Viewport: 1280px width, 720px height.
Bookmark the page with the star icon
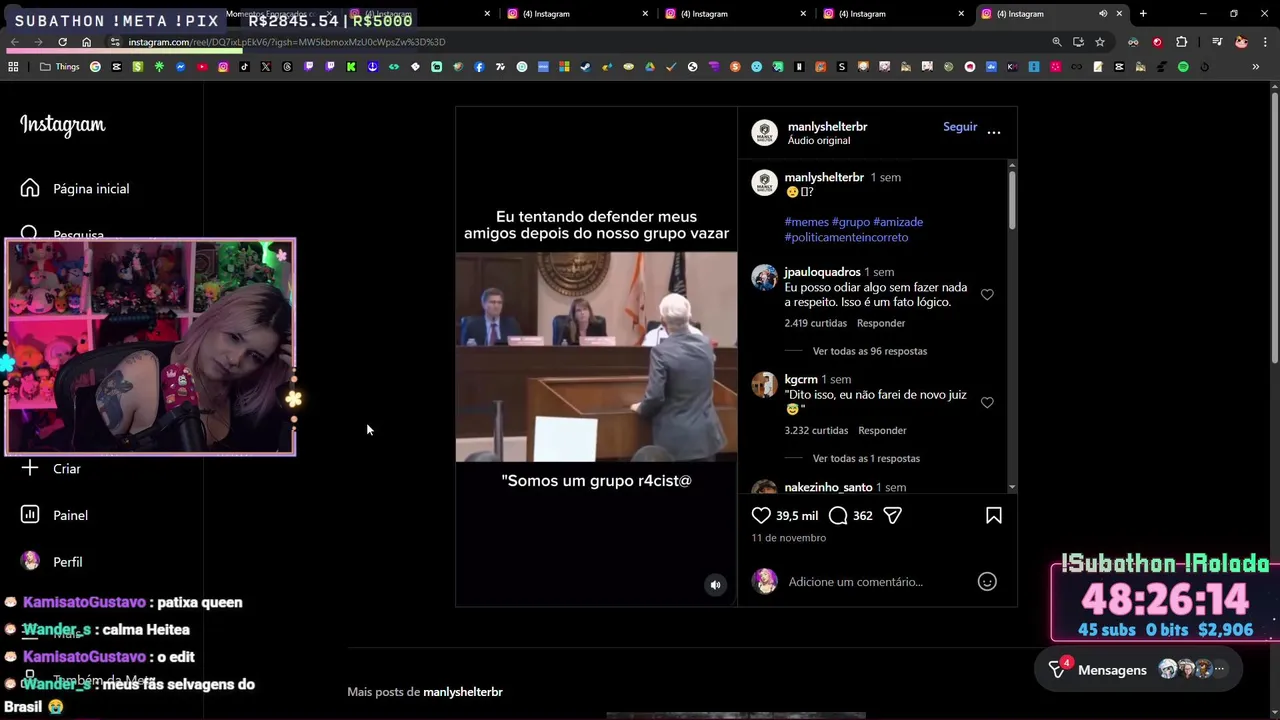click(x=1100, y=42)
